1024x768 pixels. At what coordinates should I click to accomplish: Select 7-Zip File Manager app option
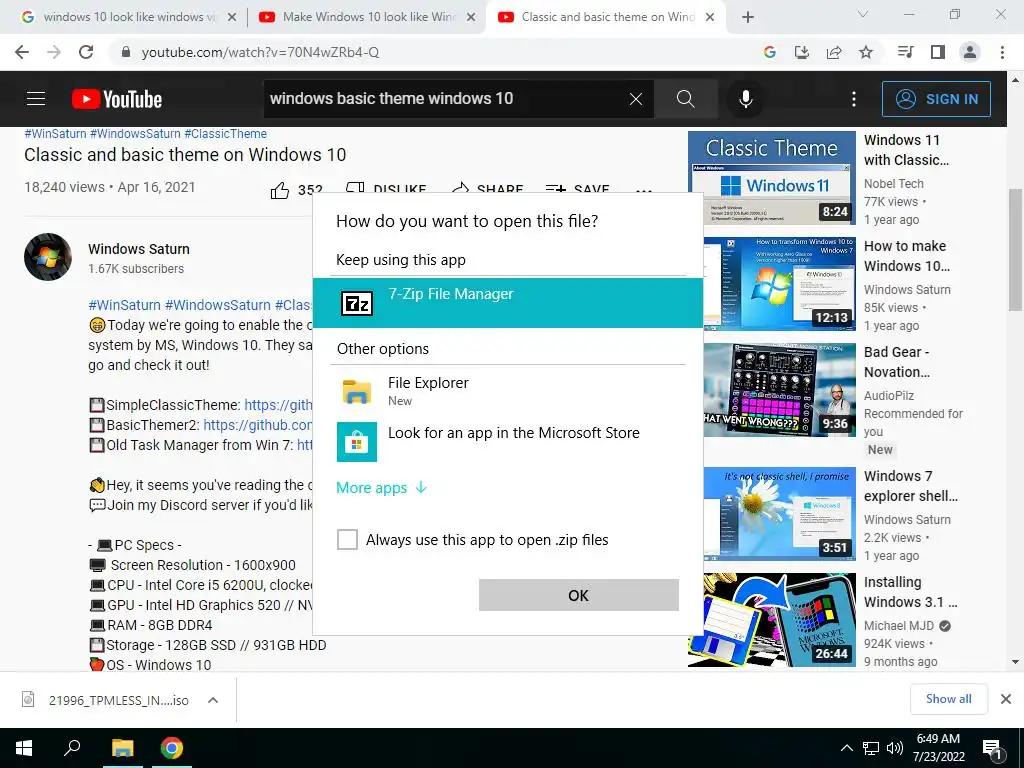tap(507, 303)
